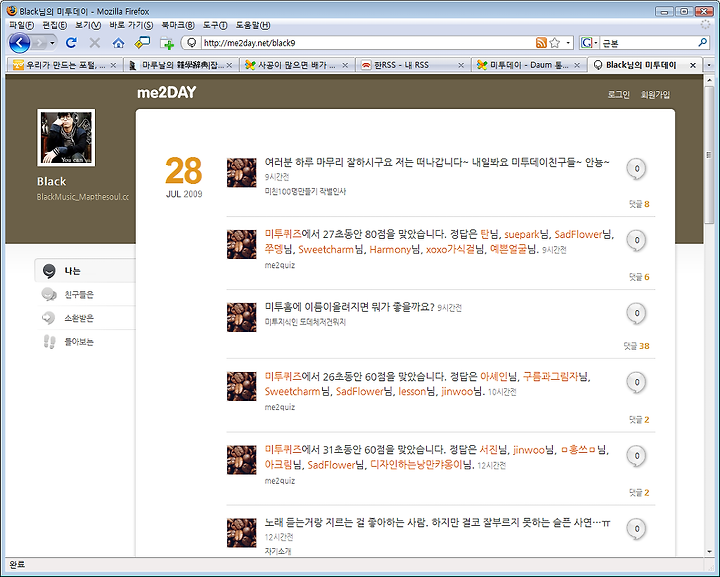Open the address bar URL history dropdown
Screen dimensions: 720x577
pyautogui.click(x=568, y=43)
